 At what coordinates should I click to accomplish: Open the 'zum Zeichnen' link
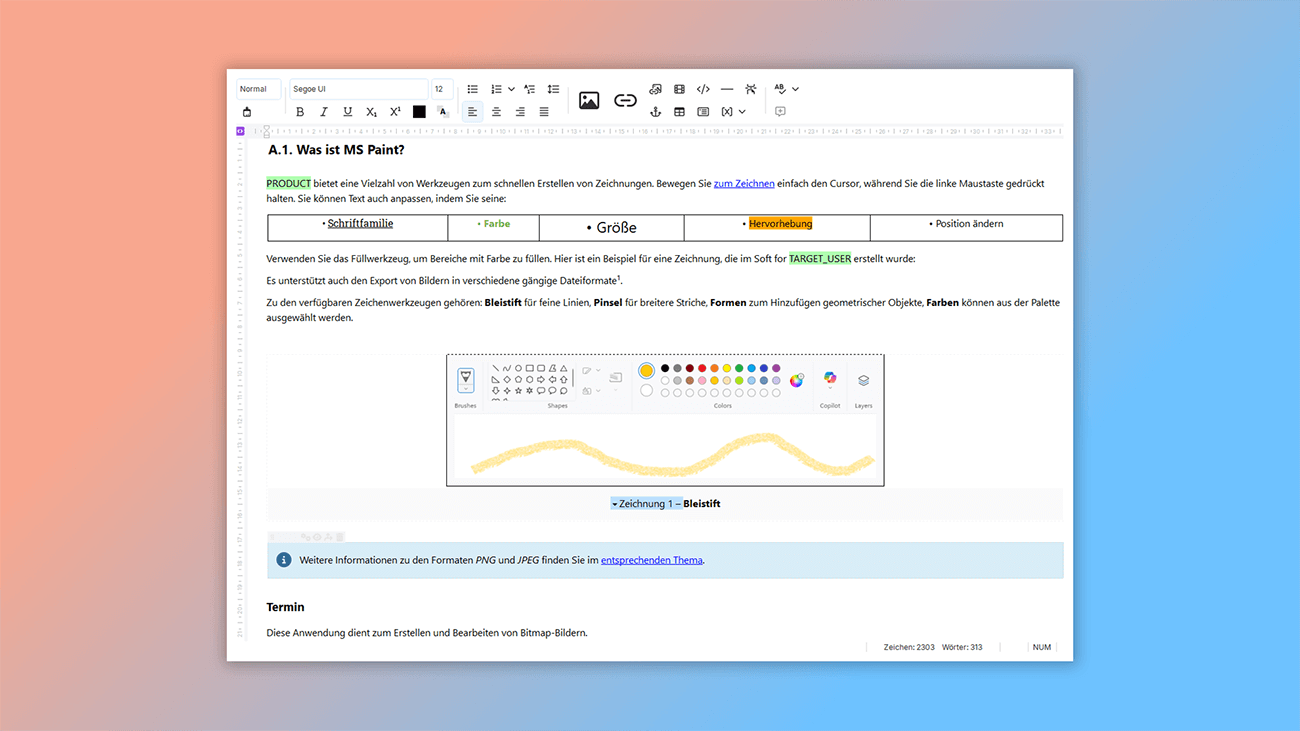click(744, 184)
